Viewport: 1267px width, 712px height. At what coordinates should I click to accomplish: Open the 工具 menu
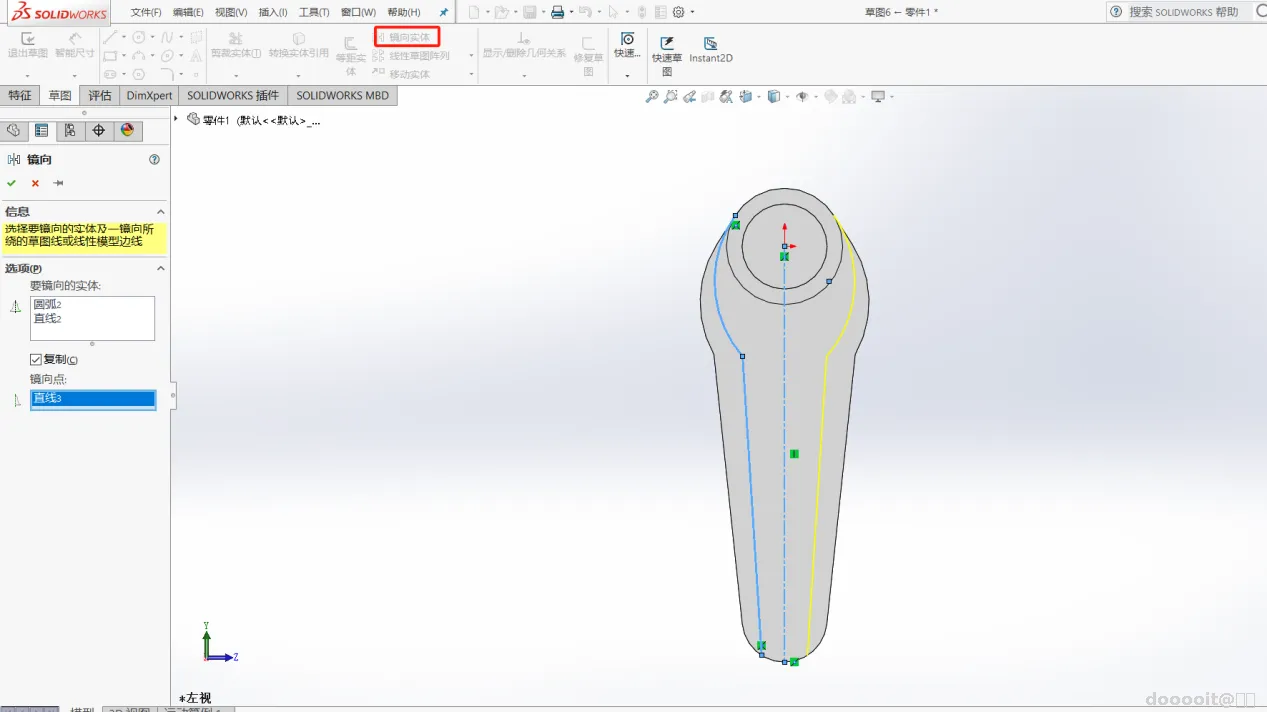314,12
